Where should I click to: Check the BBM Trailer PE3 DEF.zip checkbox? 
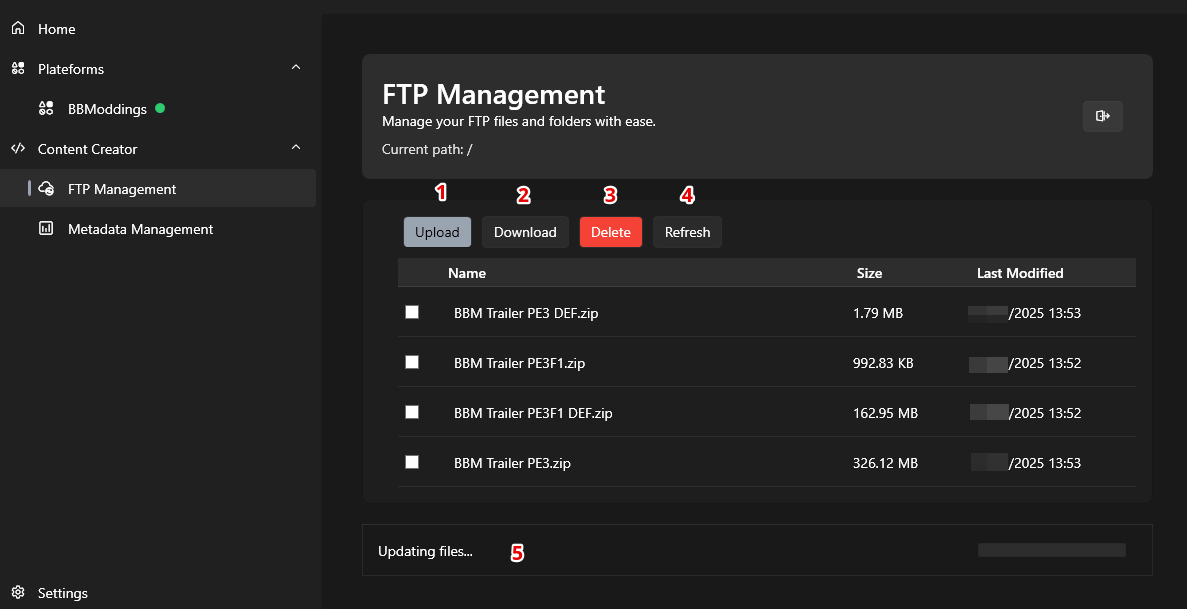[x=412, y=312]
